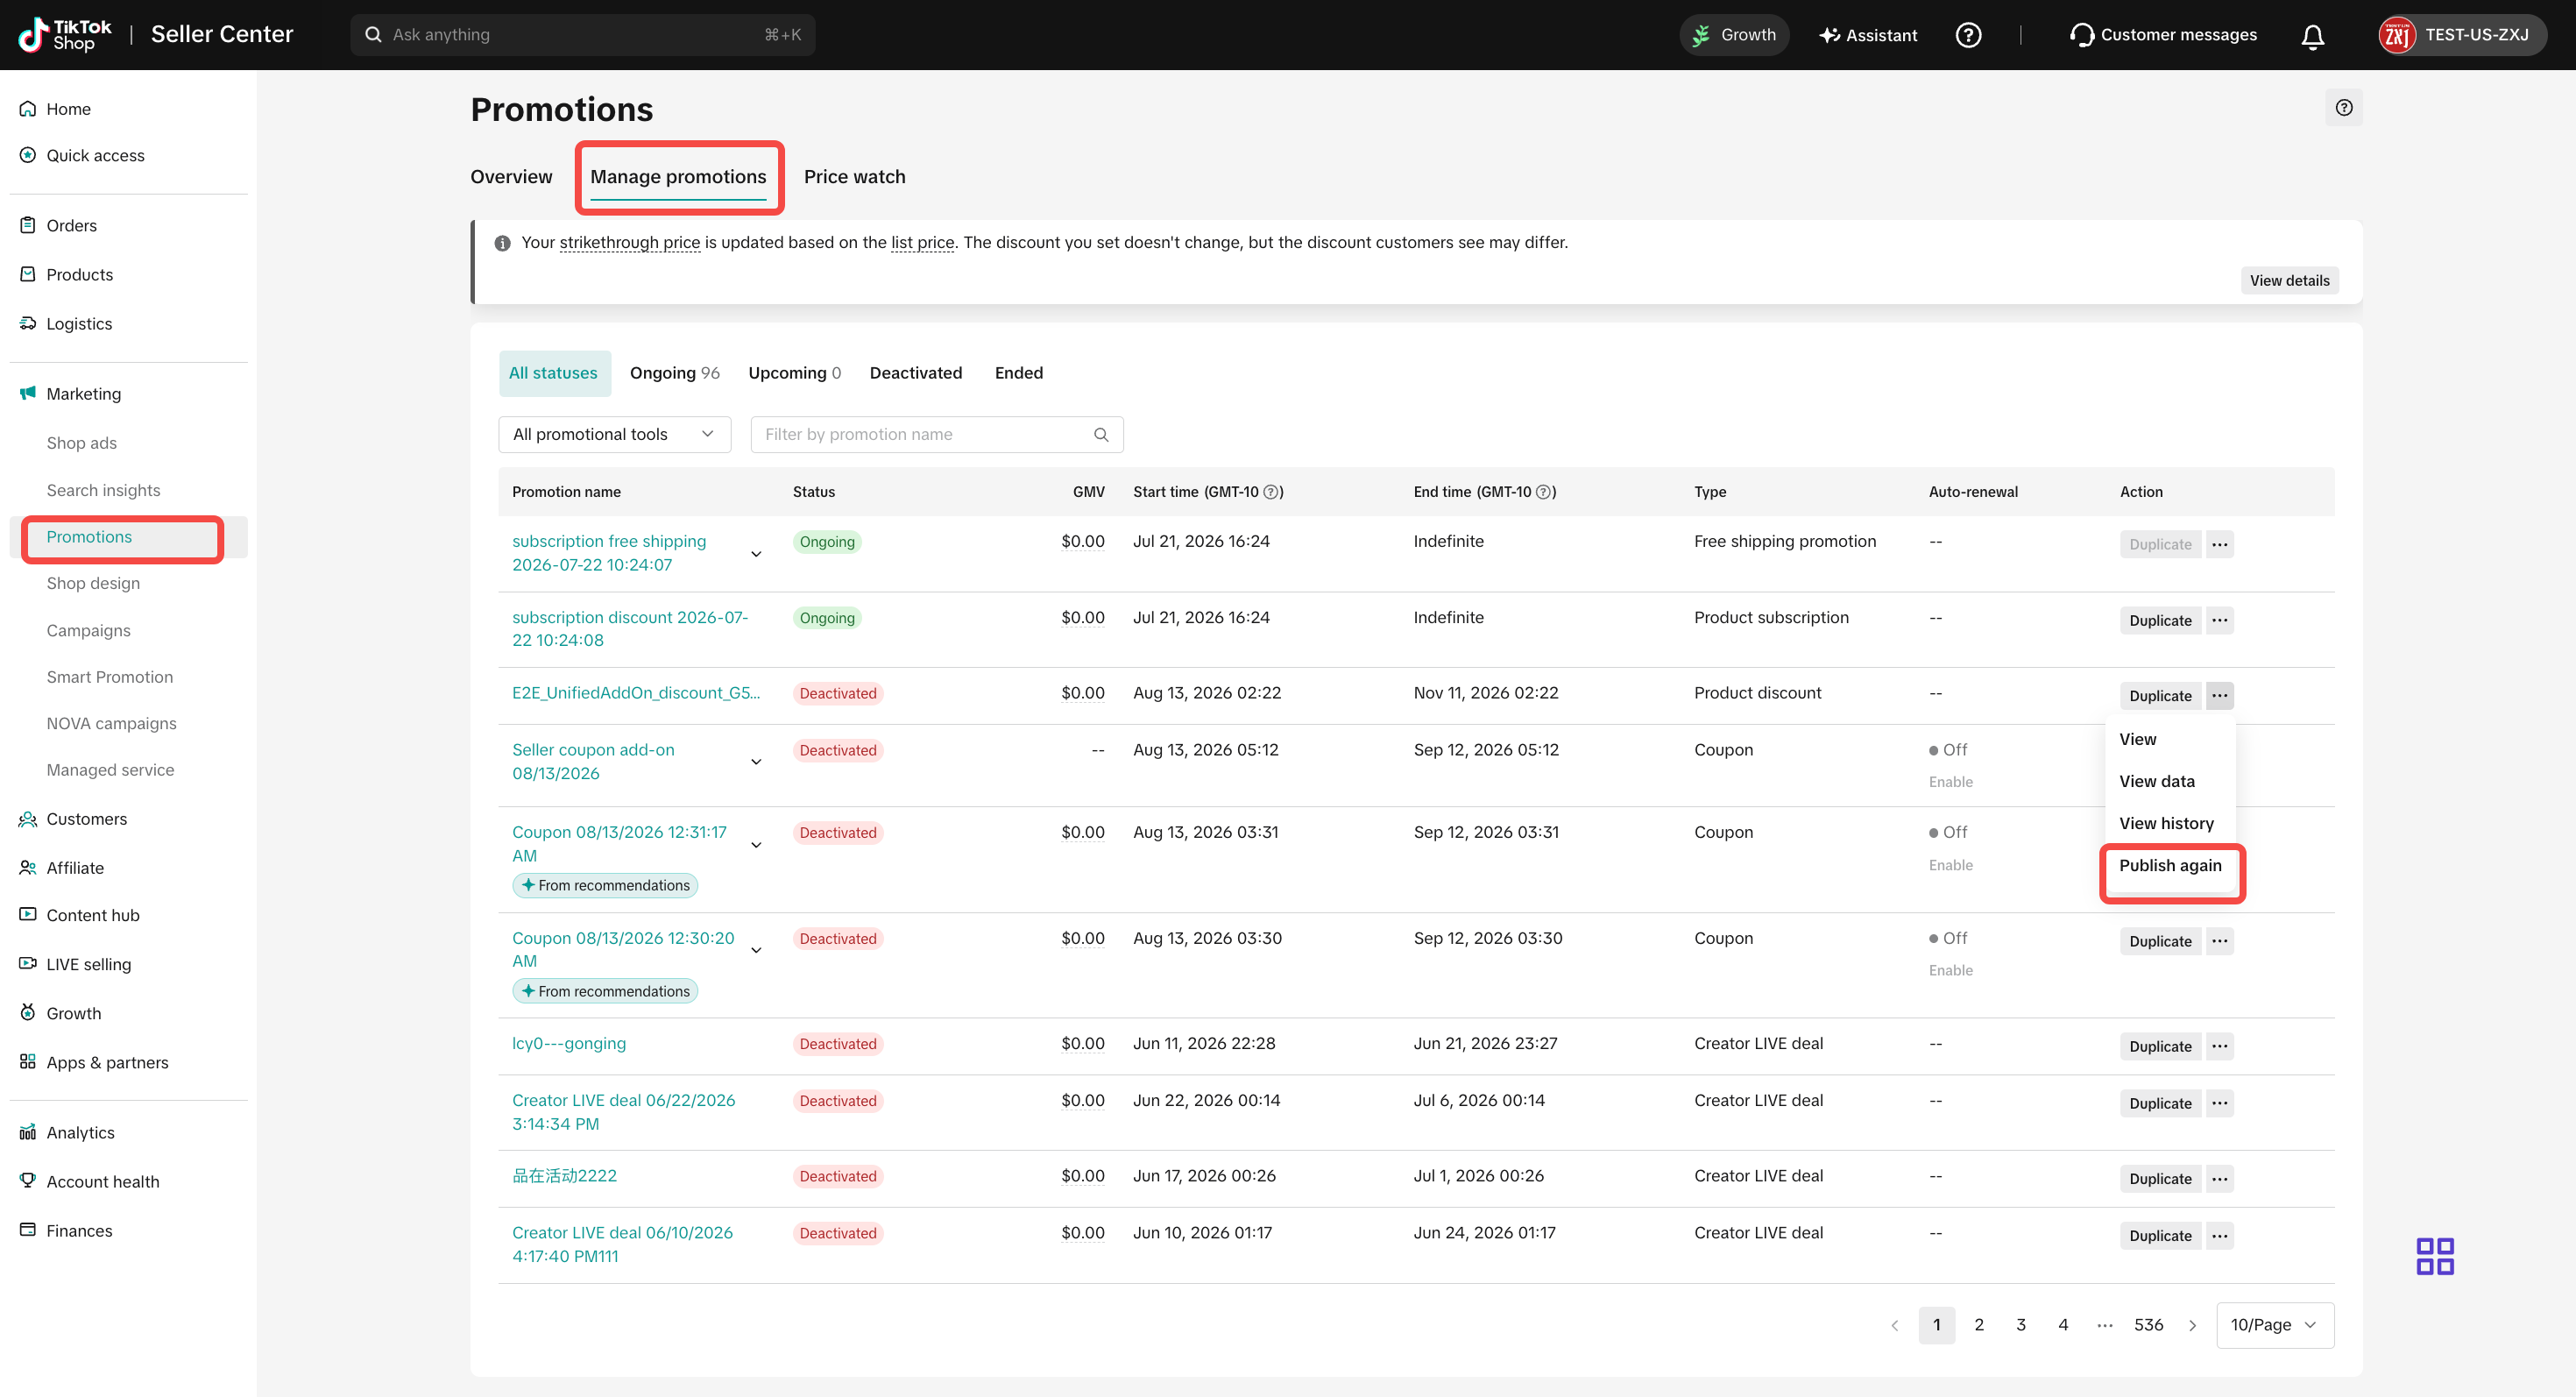Open more actions for lcy0---gonging row
This screenshot has width=2576, height=1397.
tap(2219, 1047)
